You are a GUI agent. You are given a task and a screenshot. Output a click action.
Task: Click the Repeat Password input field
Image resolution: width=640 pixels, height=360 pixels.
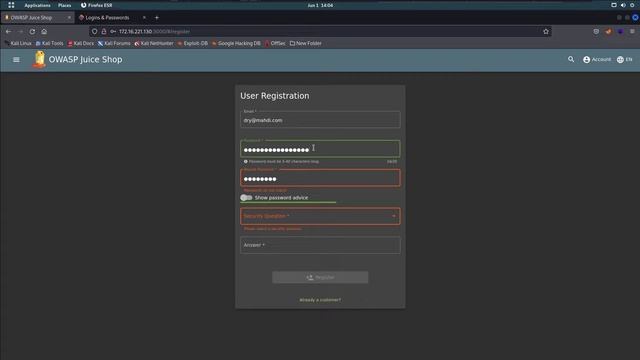click(x=320, y=178)
